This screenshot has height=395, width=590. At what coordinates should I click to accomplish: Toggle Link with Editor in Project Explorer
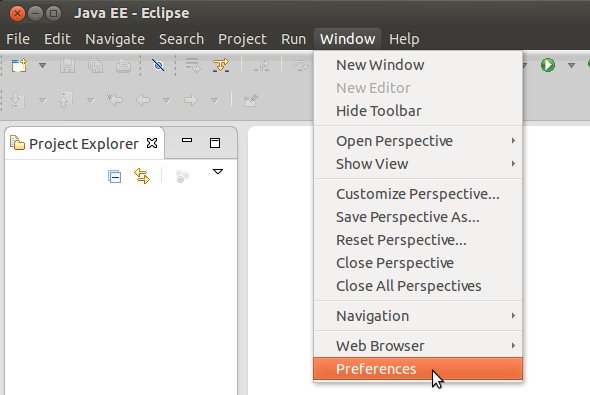(142, 176)
